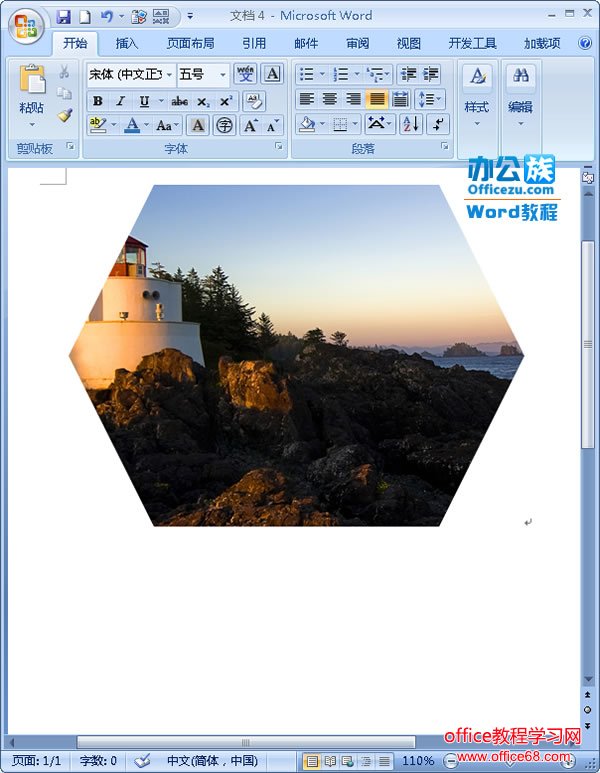Shrink font size
The image size is (600, 773).
pos(273,125)
